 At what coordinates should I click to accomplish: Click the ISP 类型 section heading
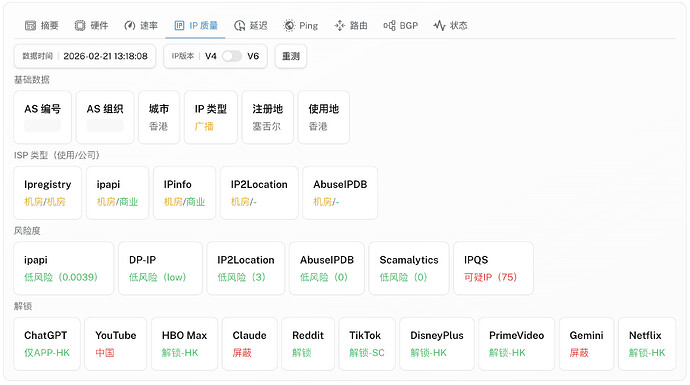57,155
